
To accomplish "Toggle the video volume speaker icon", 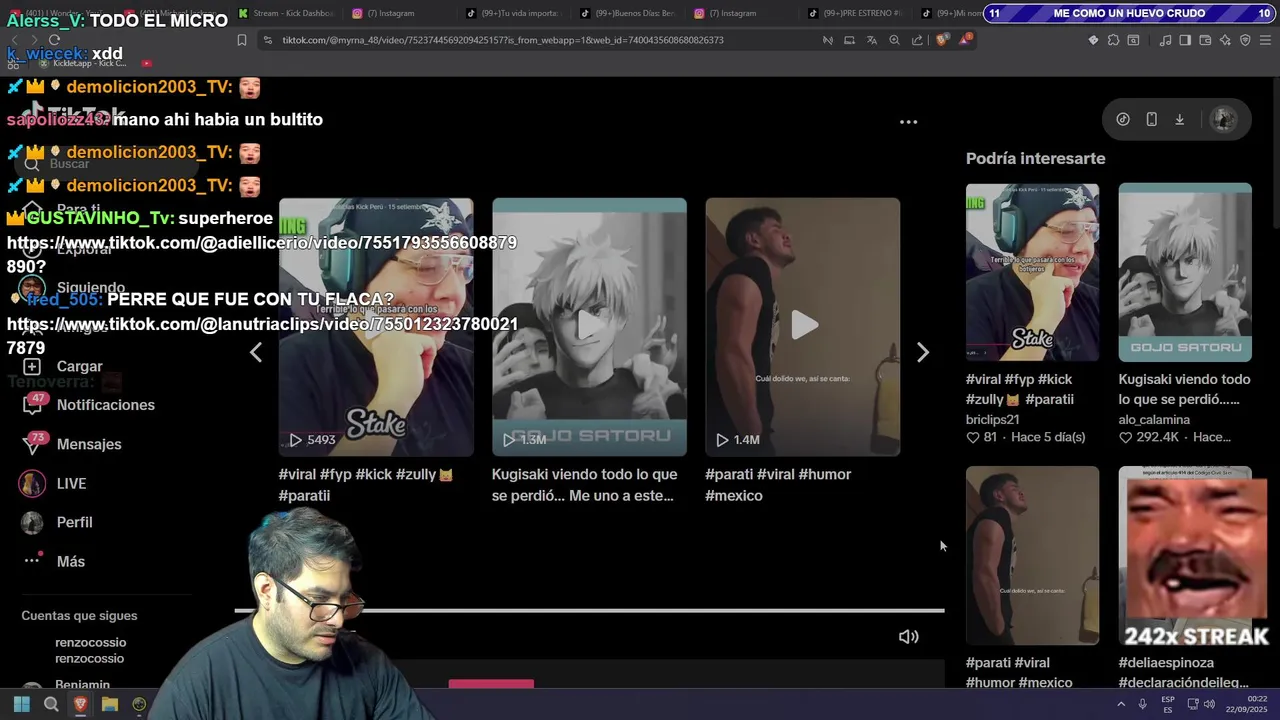I will pos(908,637).
